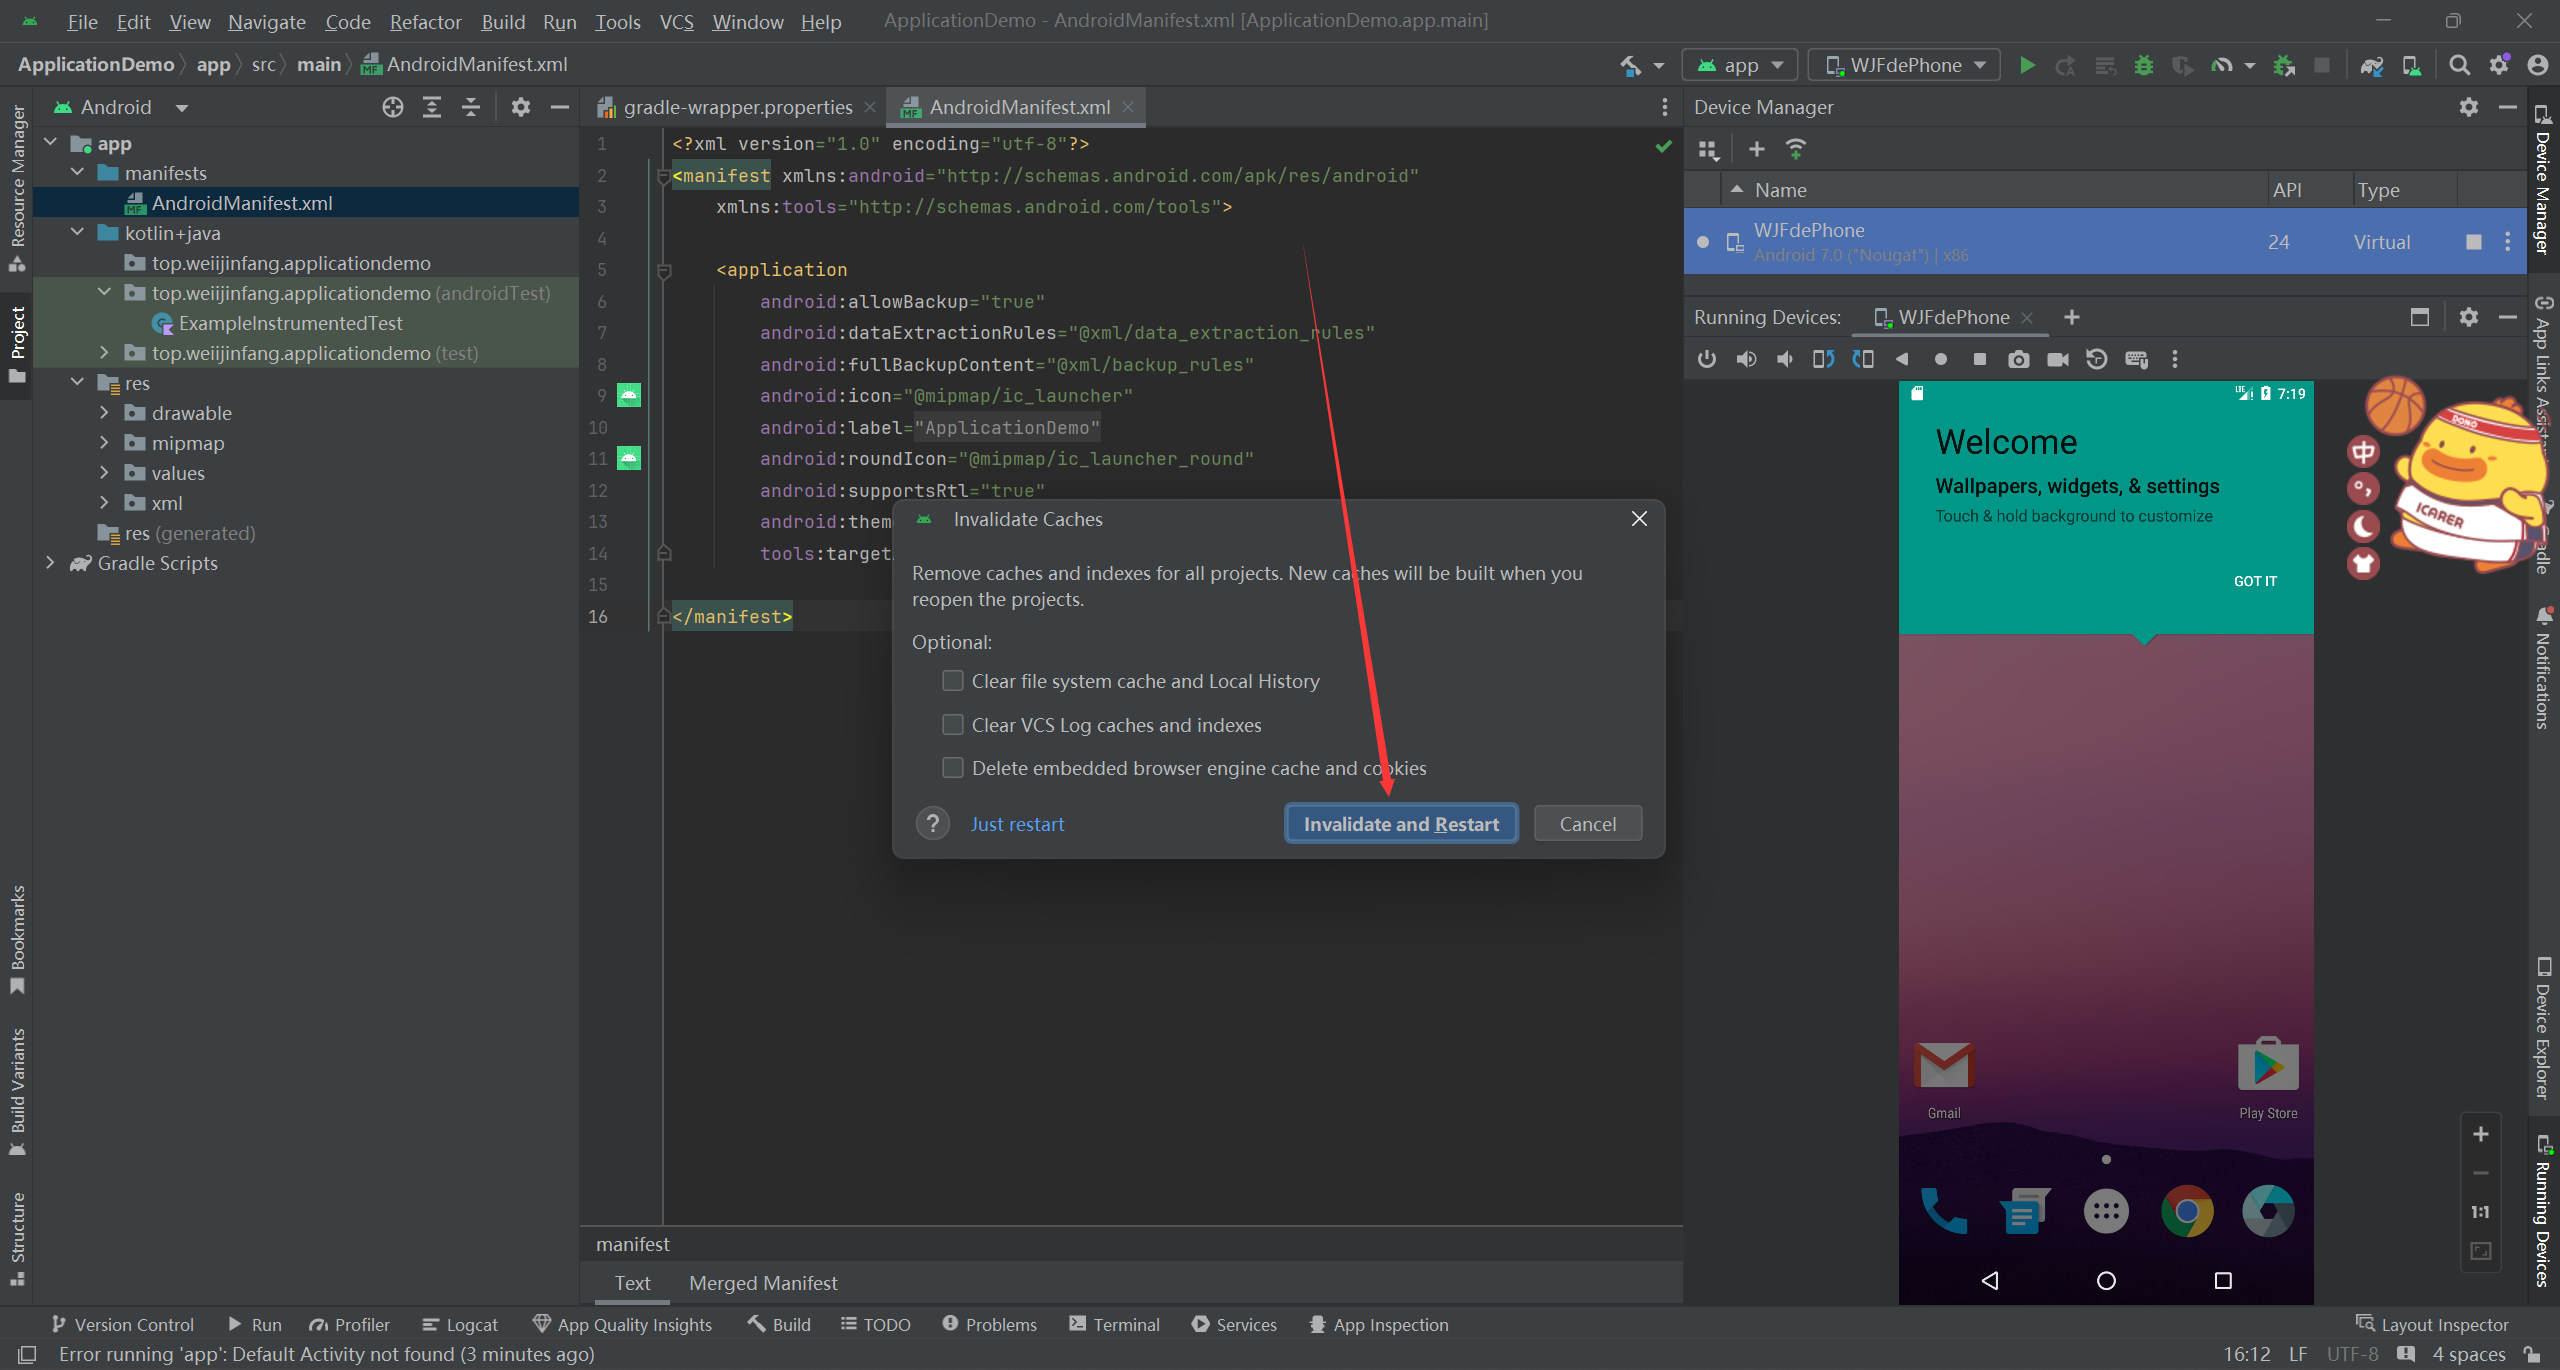Switch to the Merged Manifest tab
The width and height of the screenshot is (2560, 1370).
(763, 1283)
